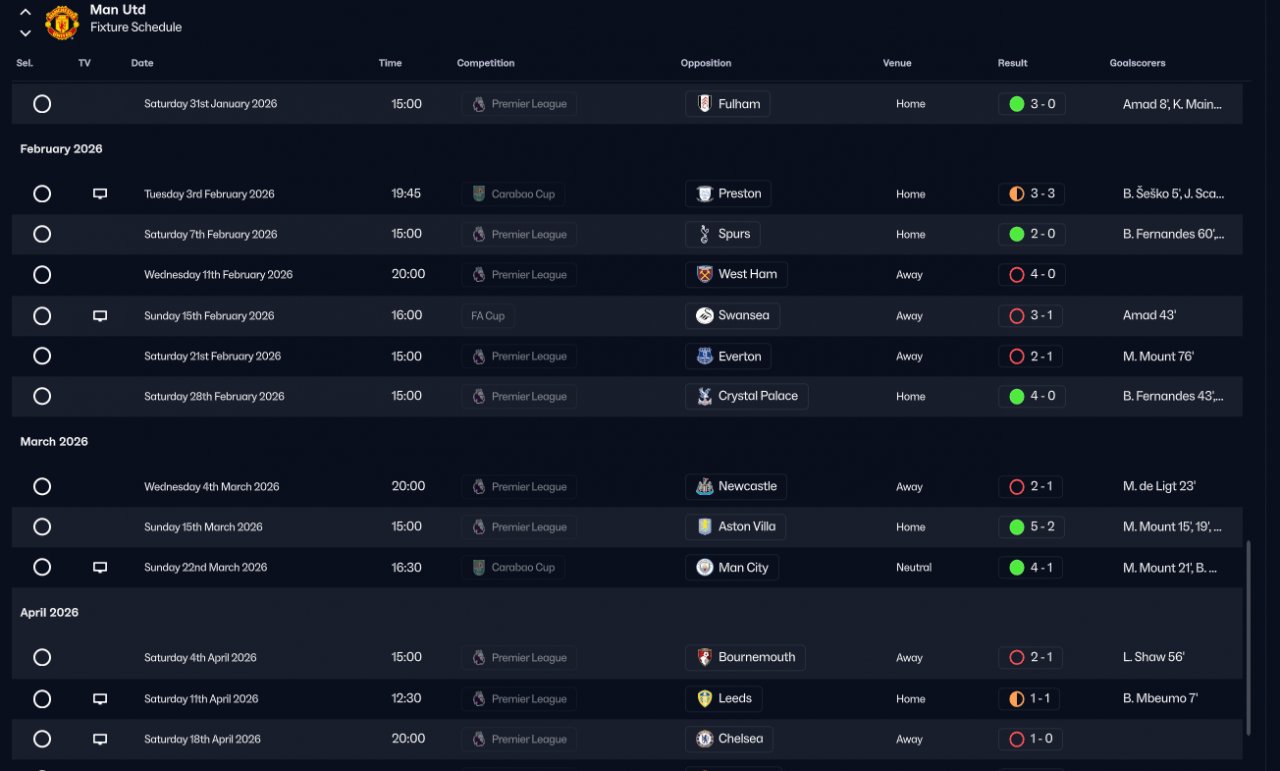Click the Premier League logo in the Fulham row

coord(478,104)
